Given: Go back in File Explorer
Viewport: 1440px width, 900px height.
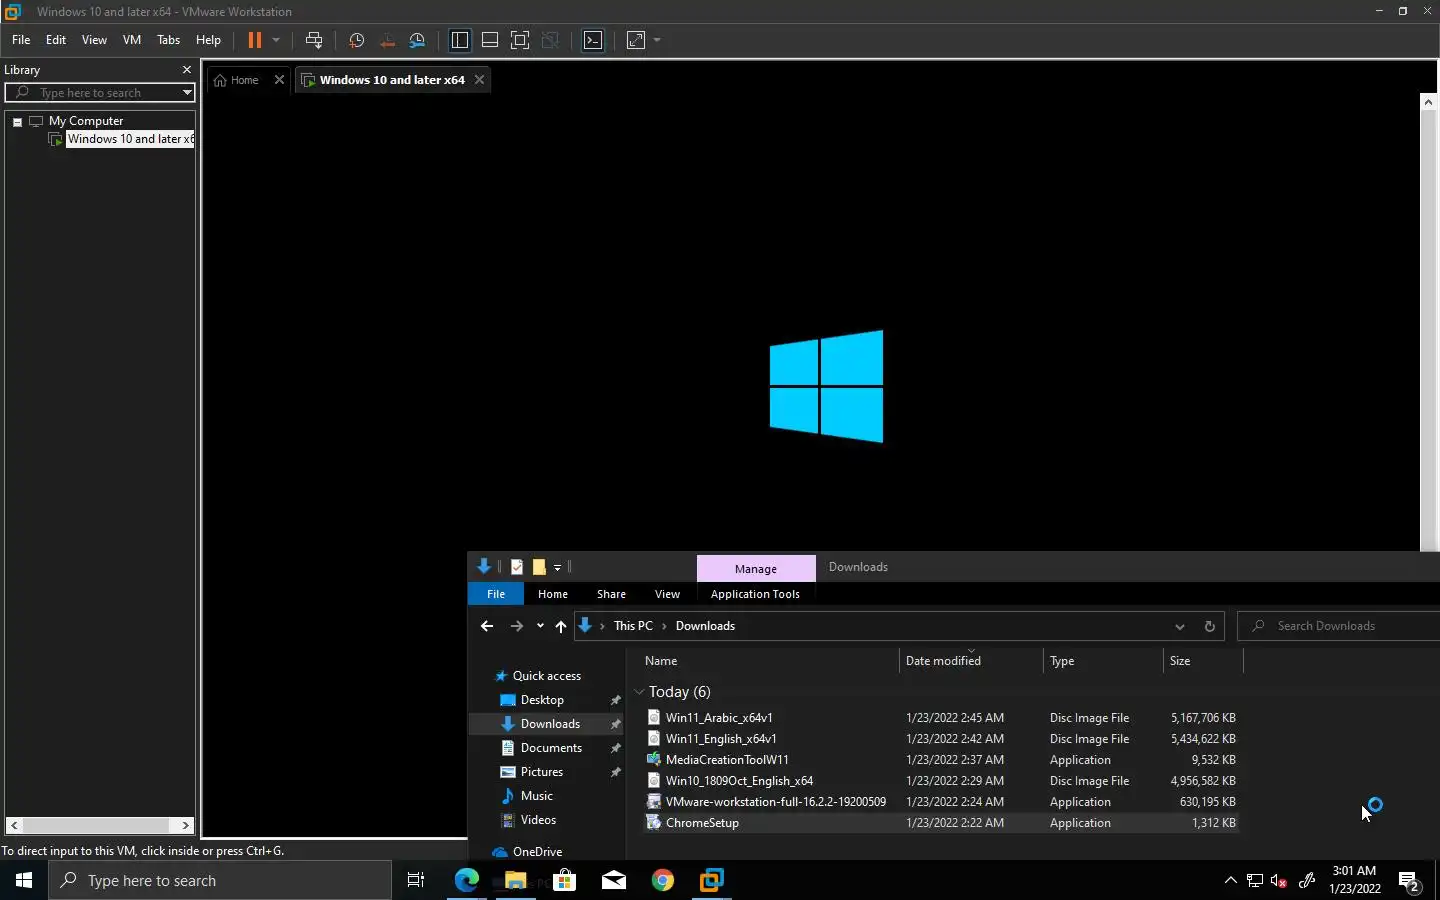Looking at the screenshot, I should coord(487,626).
